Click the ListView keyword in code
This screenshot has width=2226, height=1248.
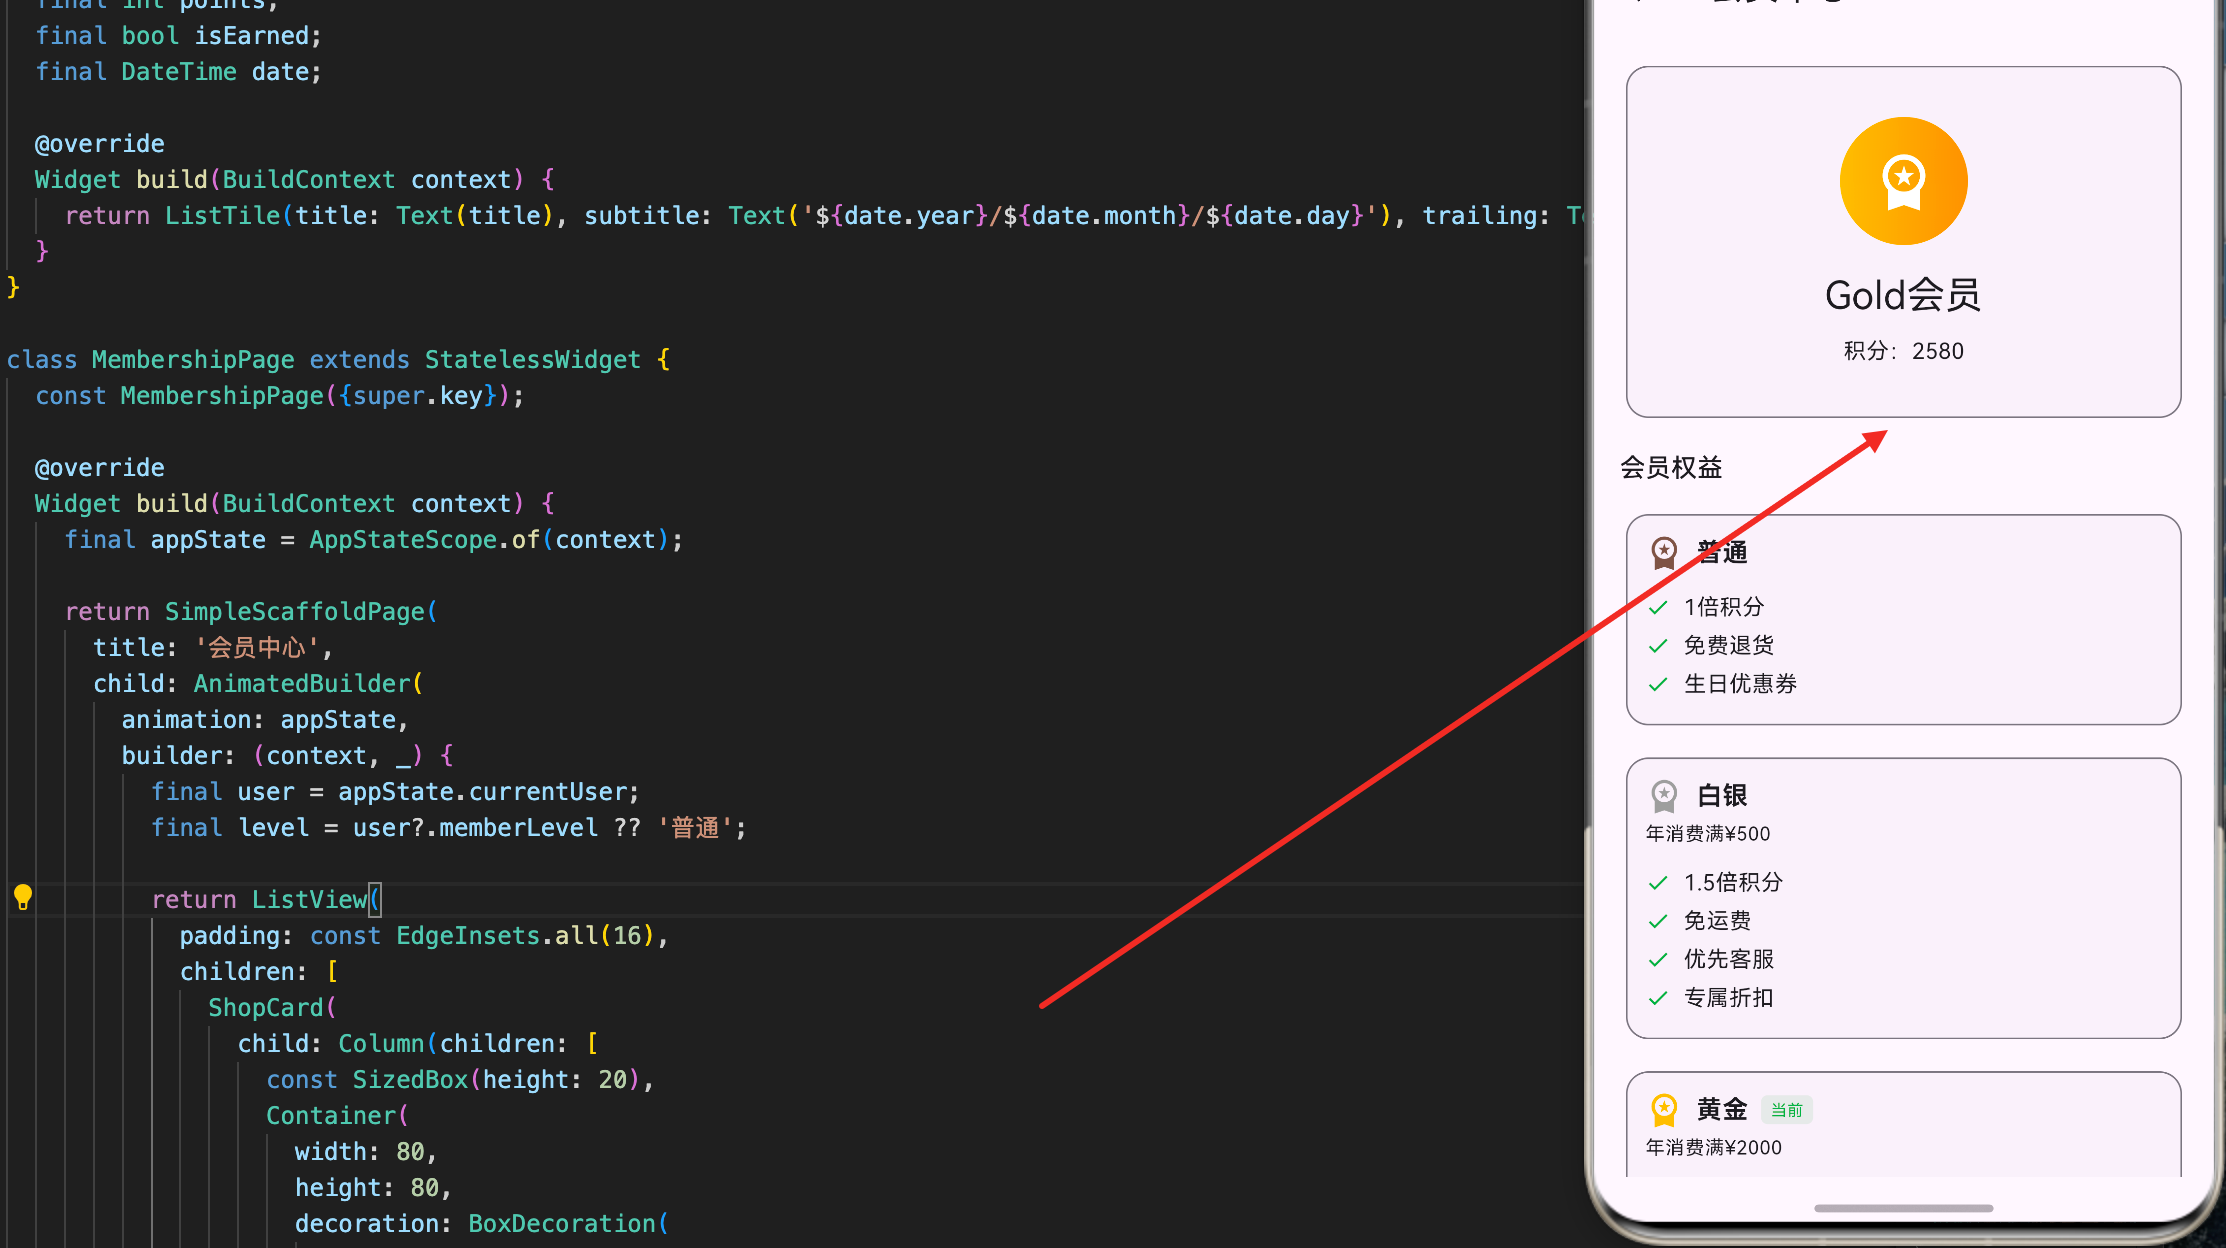(309, 900)
